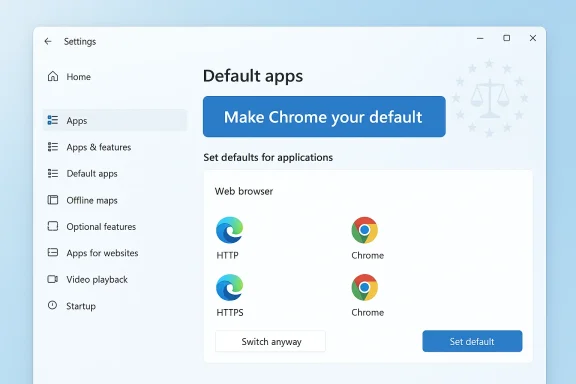The height and width of the screenshot is (384, 576).
Task: Select the Chrome icon in HTTPS row
Action: [364, 287]
